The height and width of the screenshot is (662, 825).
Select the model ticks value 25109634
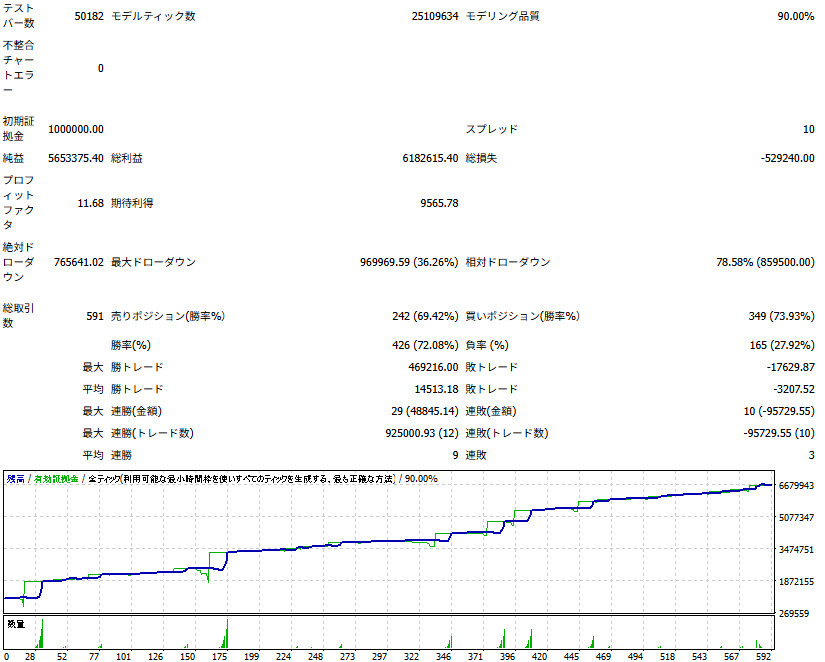(435, 16)
